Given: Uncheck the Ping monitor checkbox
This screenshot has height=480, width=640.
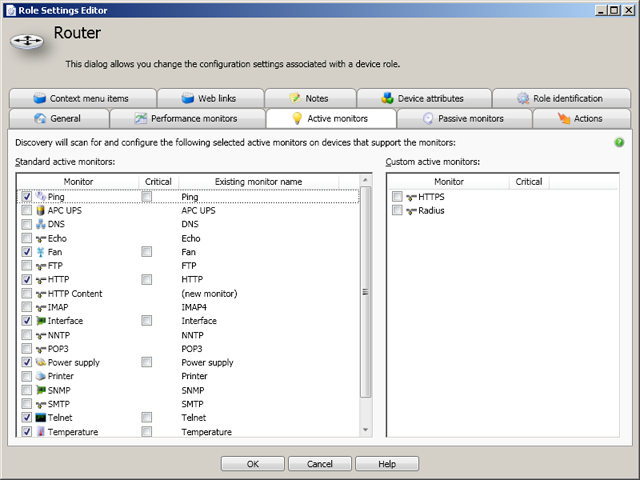Looking at the screenshot, I should coord(27,197).
